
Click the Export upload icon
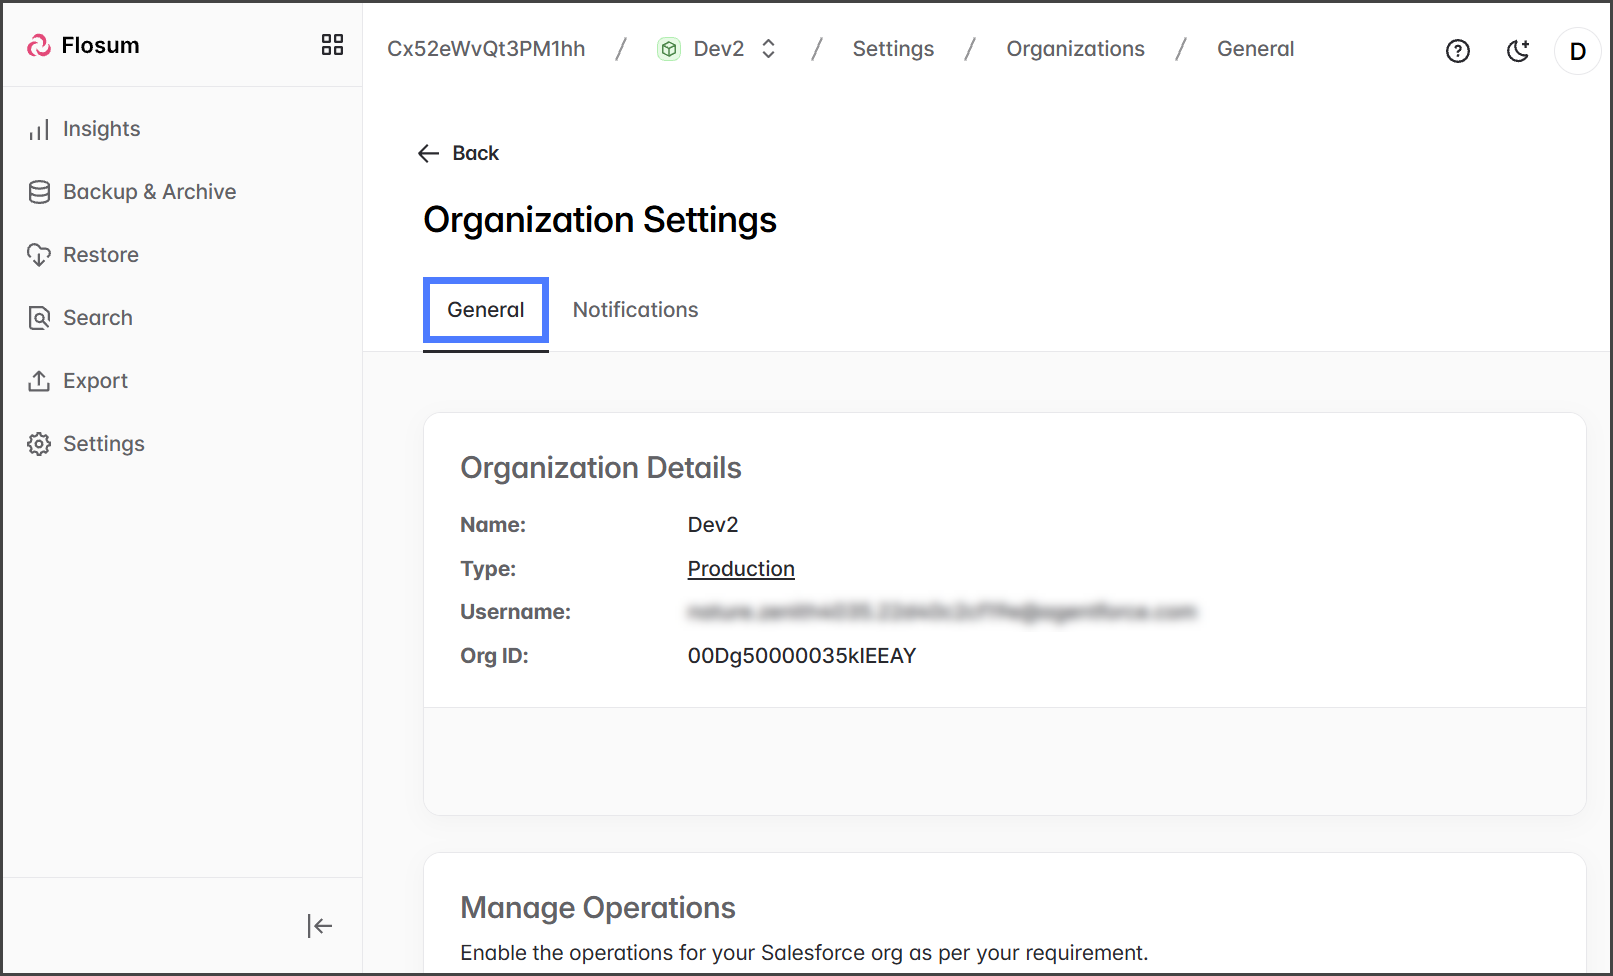click(39, 381)
